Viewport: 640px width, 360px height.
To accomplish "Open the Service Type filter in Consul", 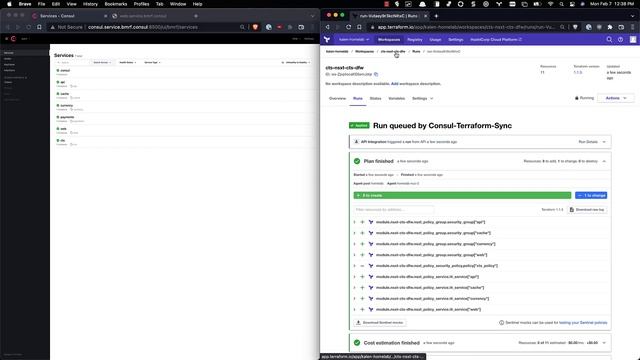I will 152,62.
